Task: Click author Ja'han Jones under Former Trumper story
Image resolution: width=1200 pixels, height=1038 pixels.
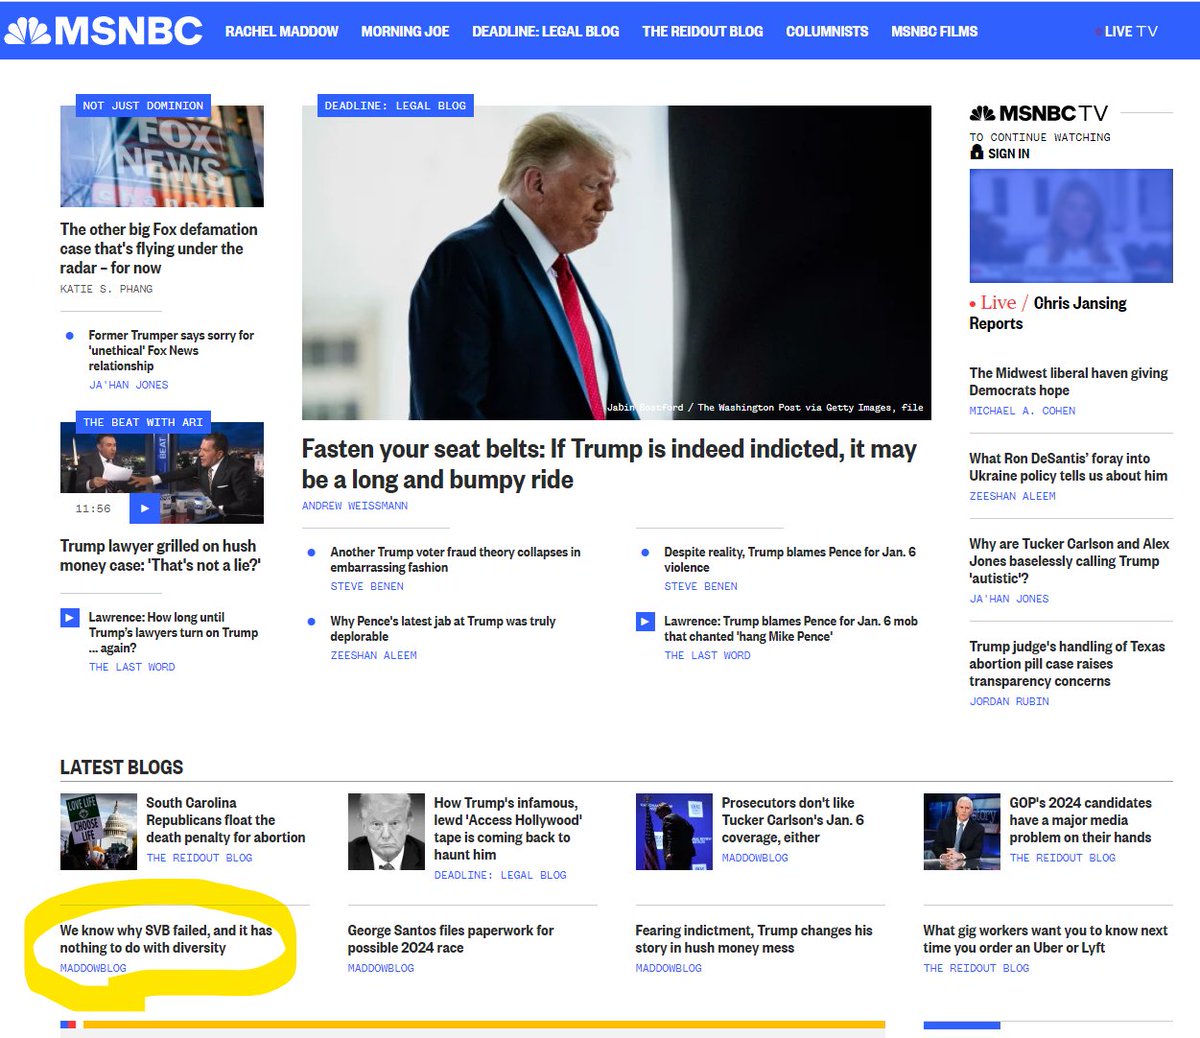Action: 129,385
